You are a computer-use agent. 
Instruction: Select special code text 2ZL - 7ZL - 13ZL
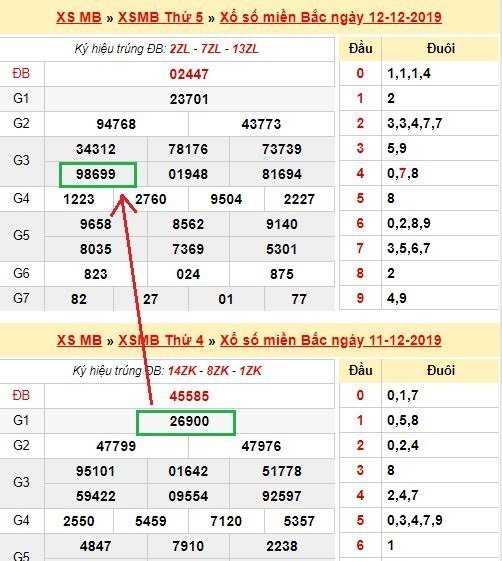214,49
